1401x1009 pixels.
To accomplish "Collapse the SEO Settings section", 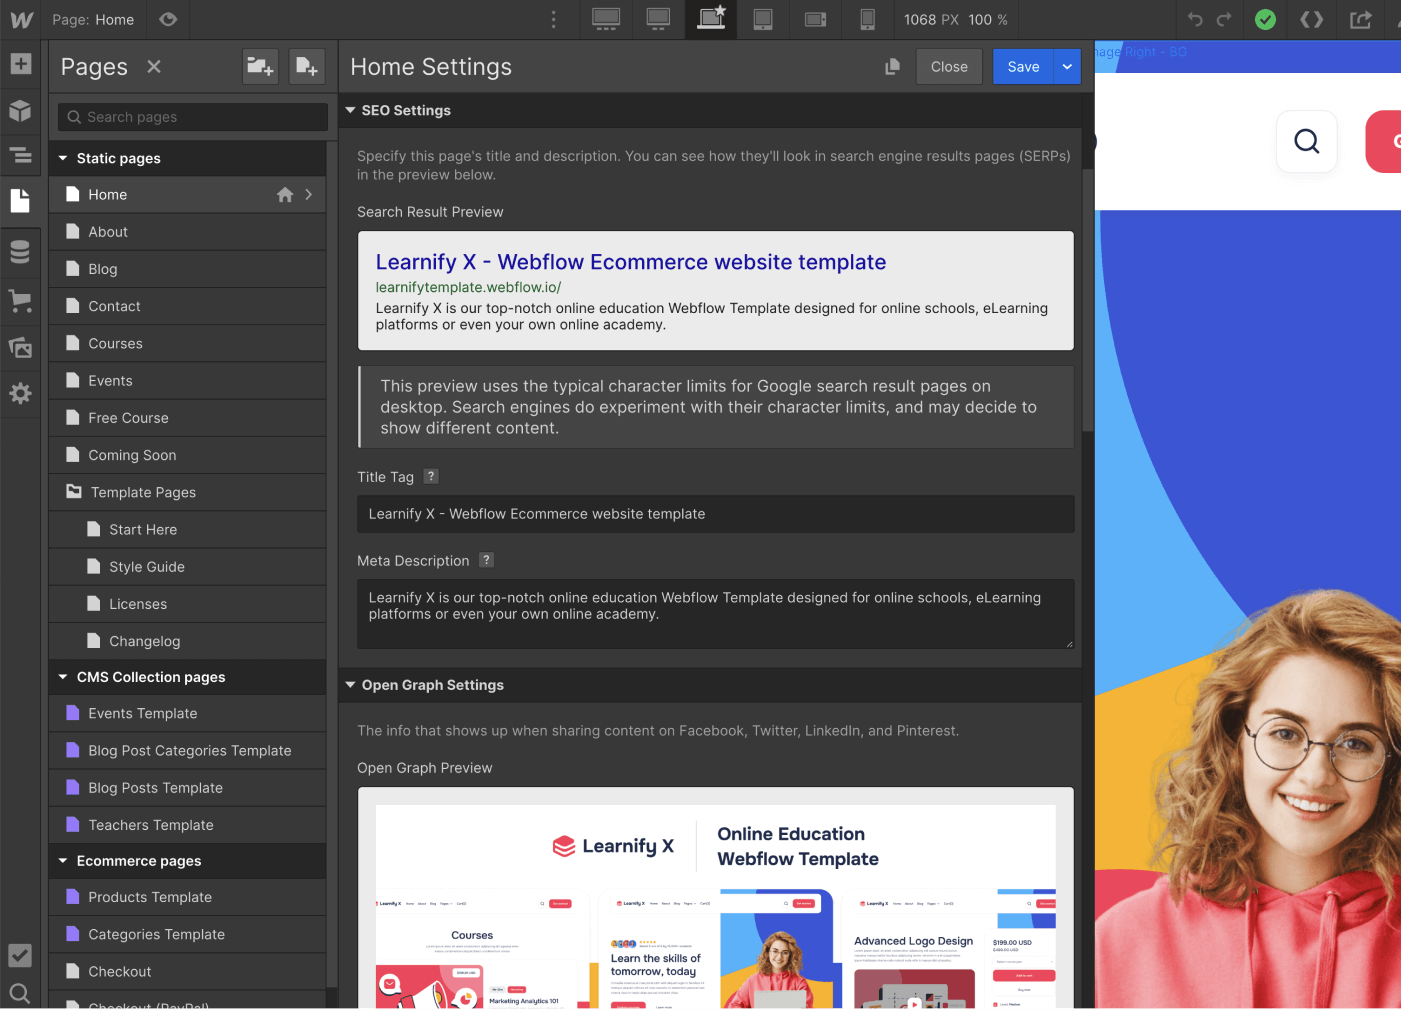I will click(x=350, y=110).
